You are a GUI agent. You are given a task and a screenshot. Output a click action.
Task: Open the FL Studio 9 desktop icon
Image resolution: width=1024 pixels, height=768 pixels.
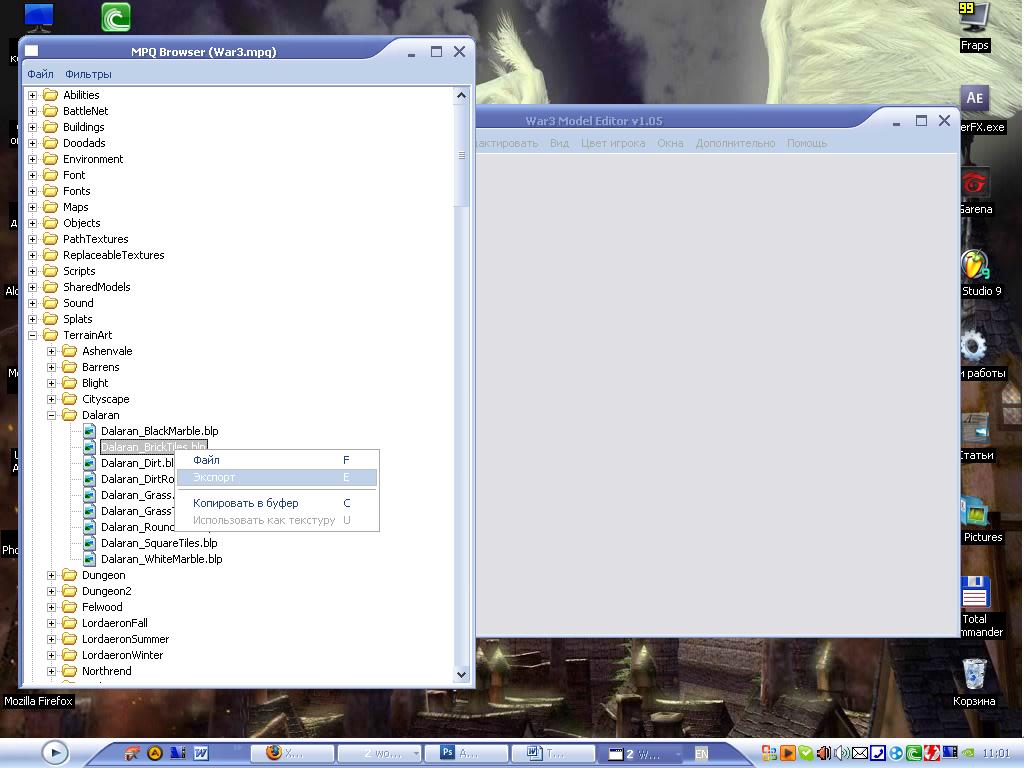(x=975, y=266)
